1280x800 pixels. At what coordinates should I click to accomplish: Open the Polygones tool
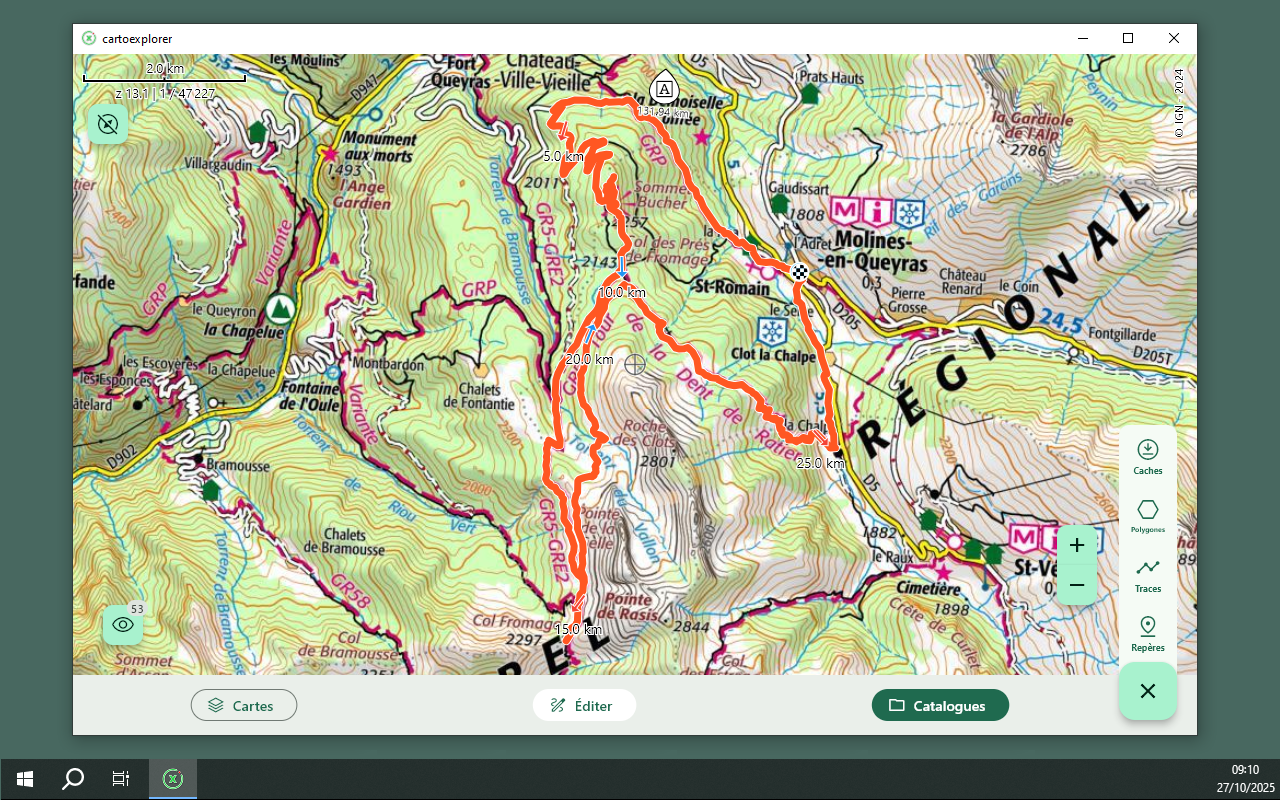1148,515
